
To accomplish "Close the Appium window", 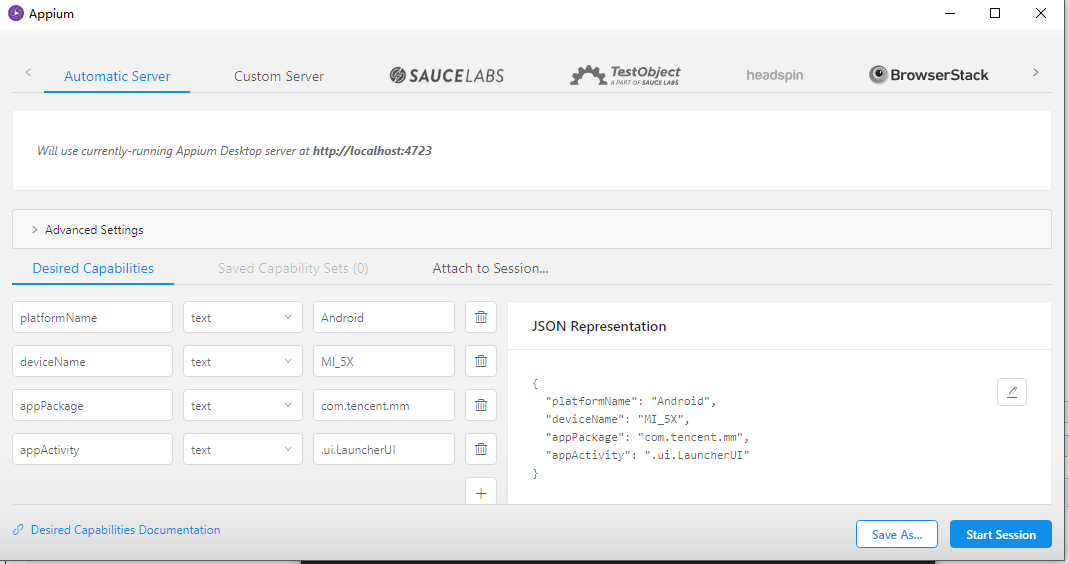I will (1040, 13).
